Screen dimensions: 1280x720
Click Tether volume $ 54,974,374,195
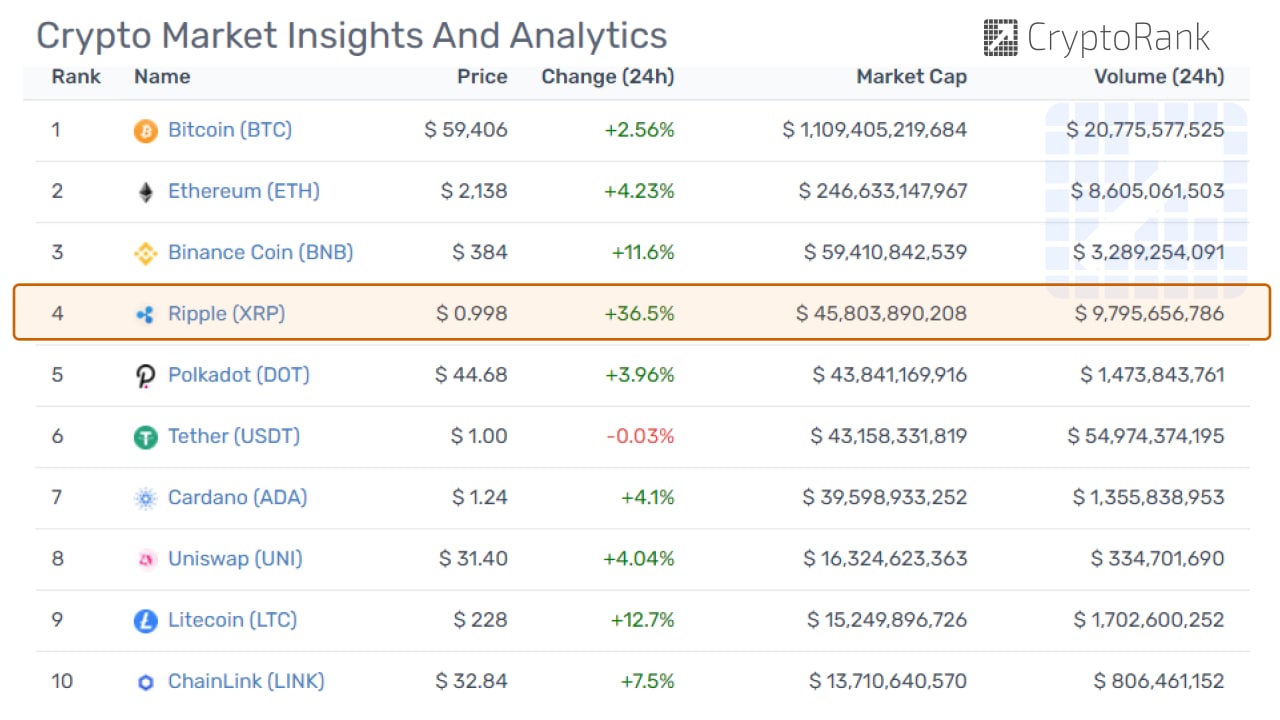[1146, 436]
